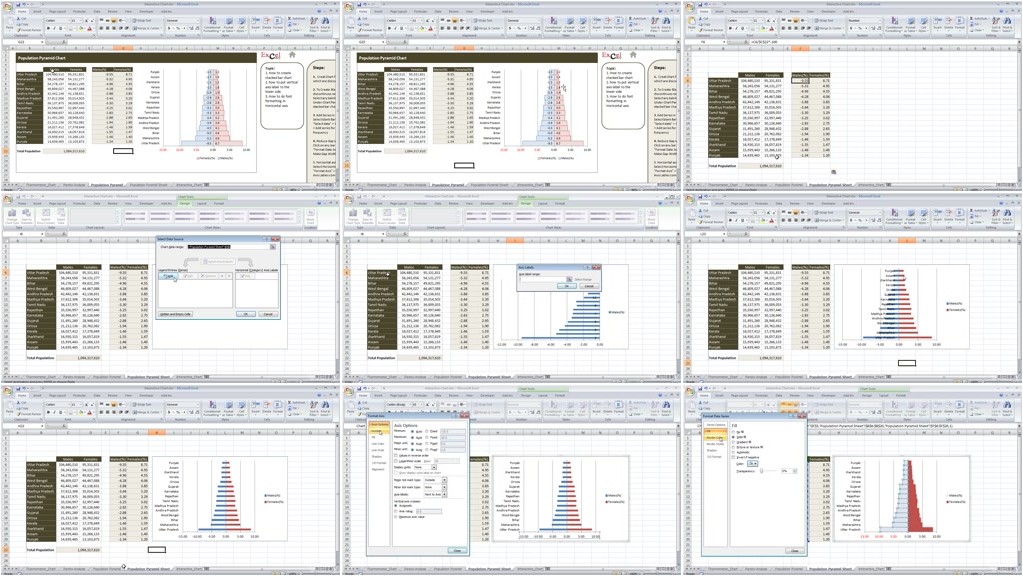Open the help icon of Select Data Source dialog

(267, 239)
